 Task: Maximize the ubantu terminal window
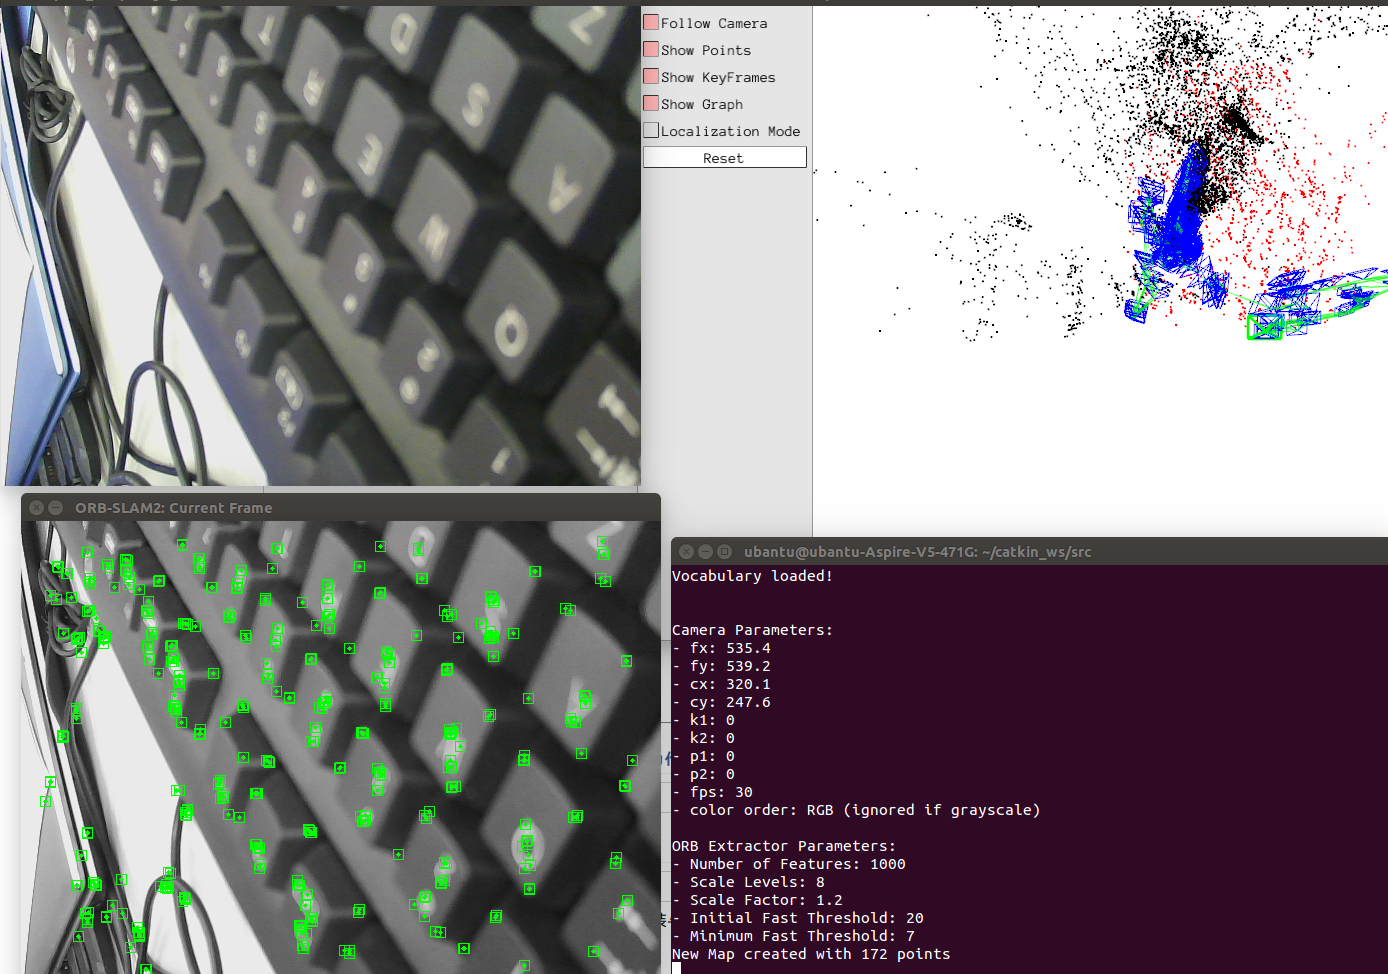tap(724, 551)
